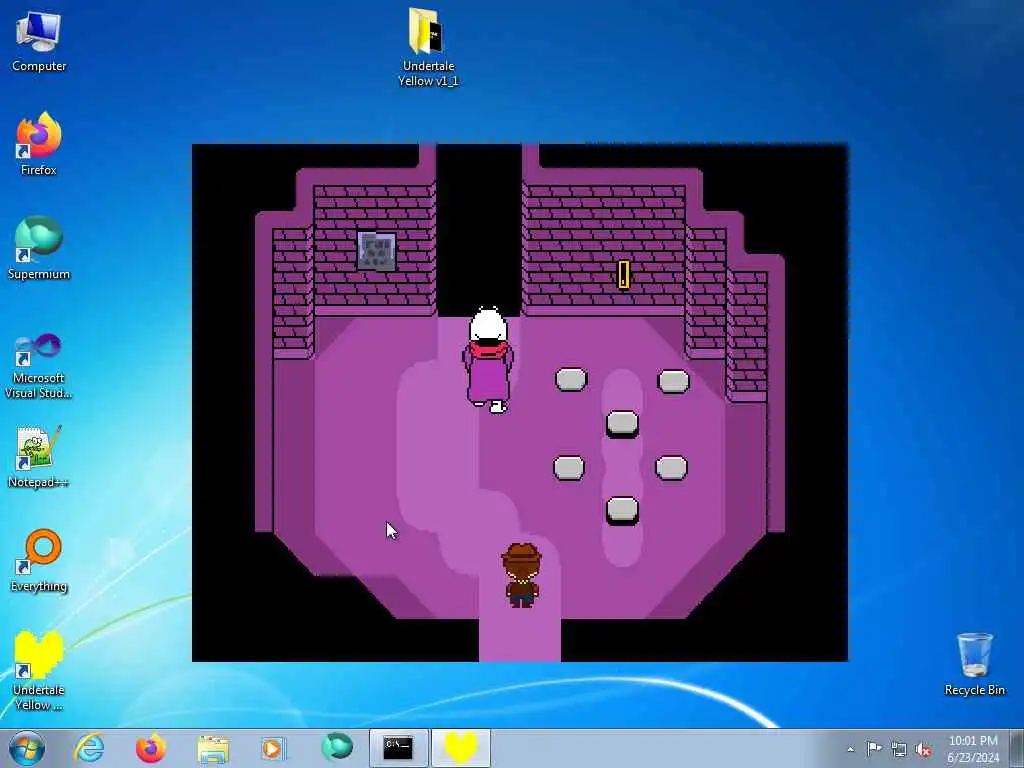This screenshot has height=768, width=1024.
Task: Click the yellow wall switch in game
Action: click(624, 274)
